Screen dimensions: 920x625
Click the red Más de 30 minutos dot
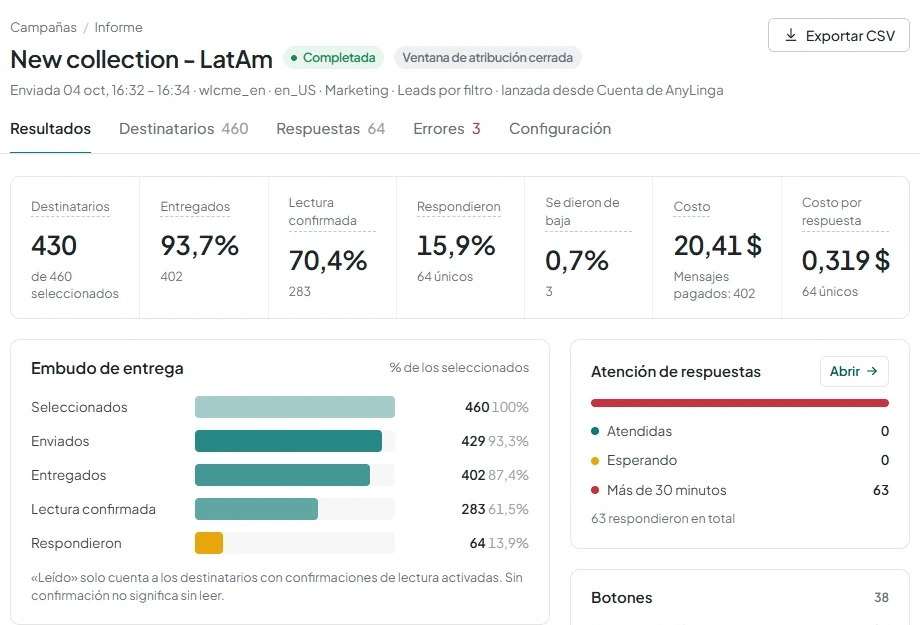pos(595,490)
